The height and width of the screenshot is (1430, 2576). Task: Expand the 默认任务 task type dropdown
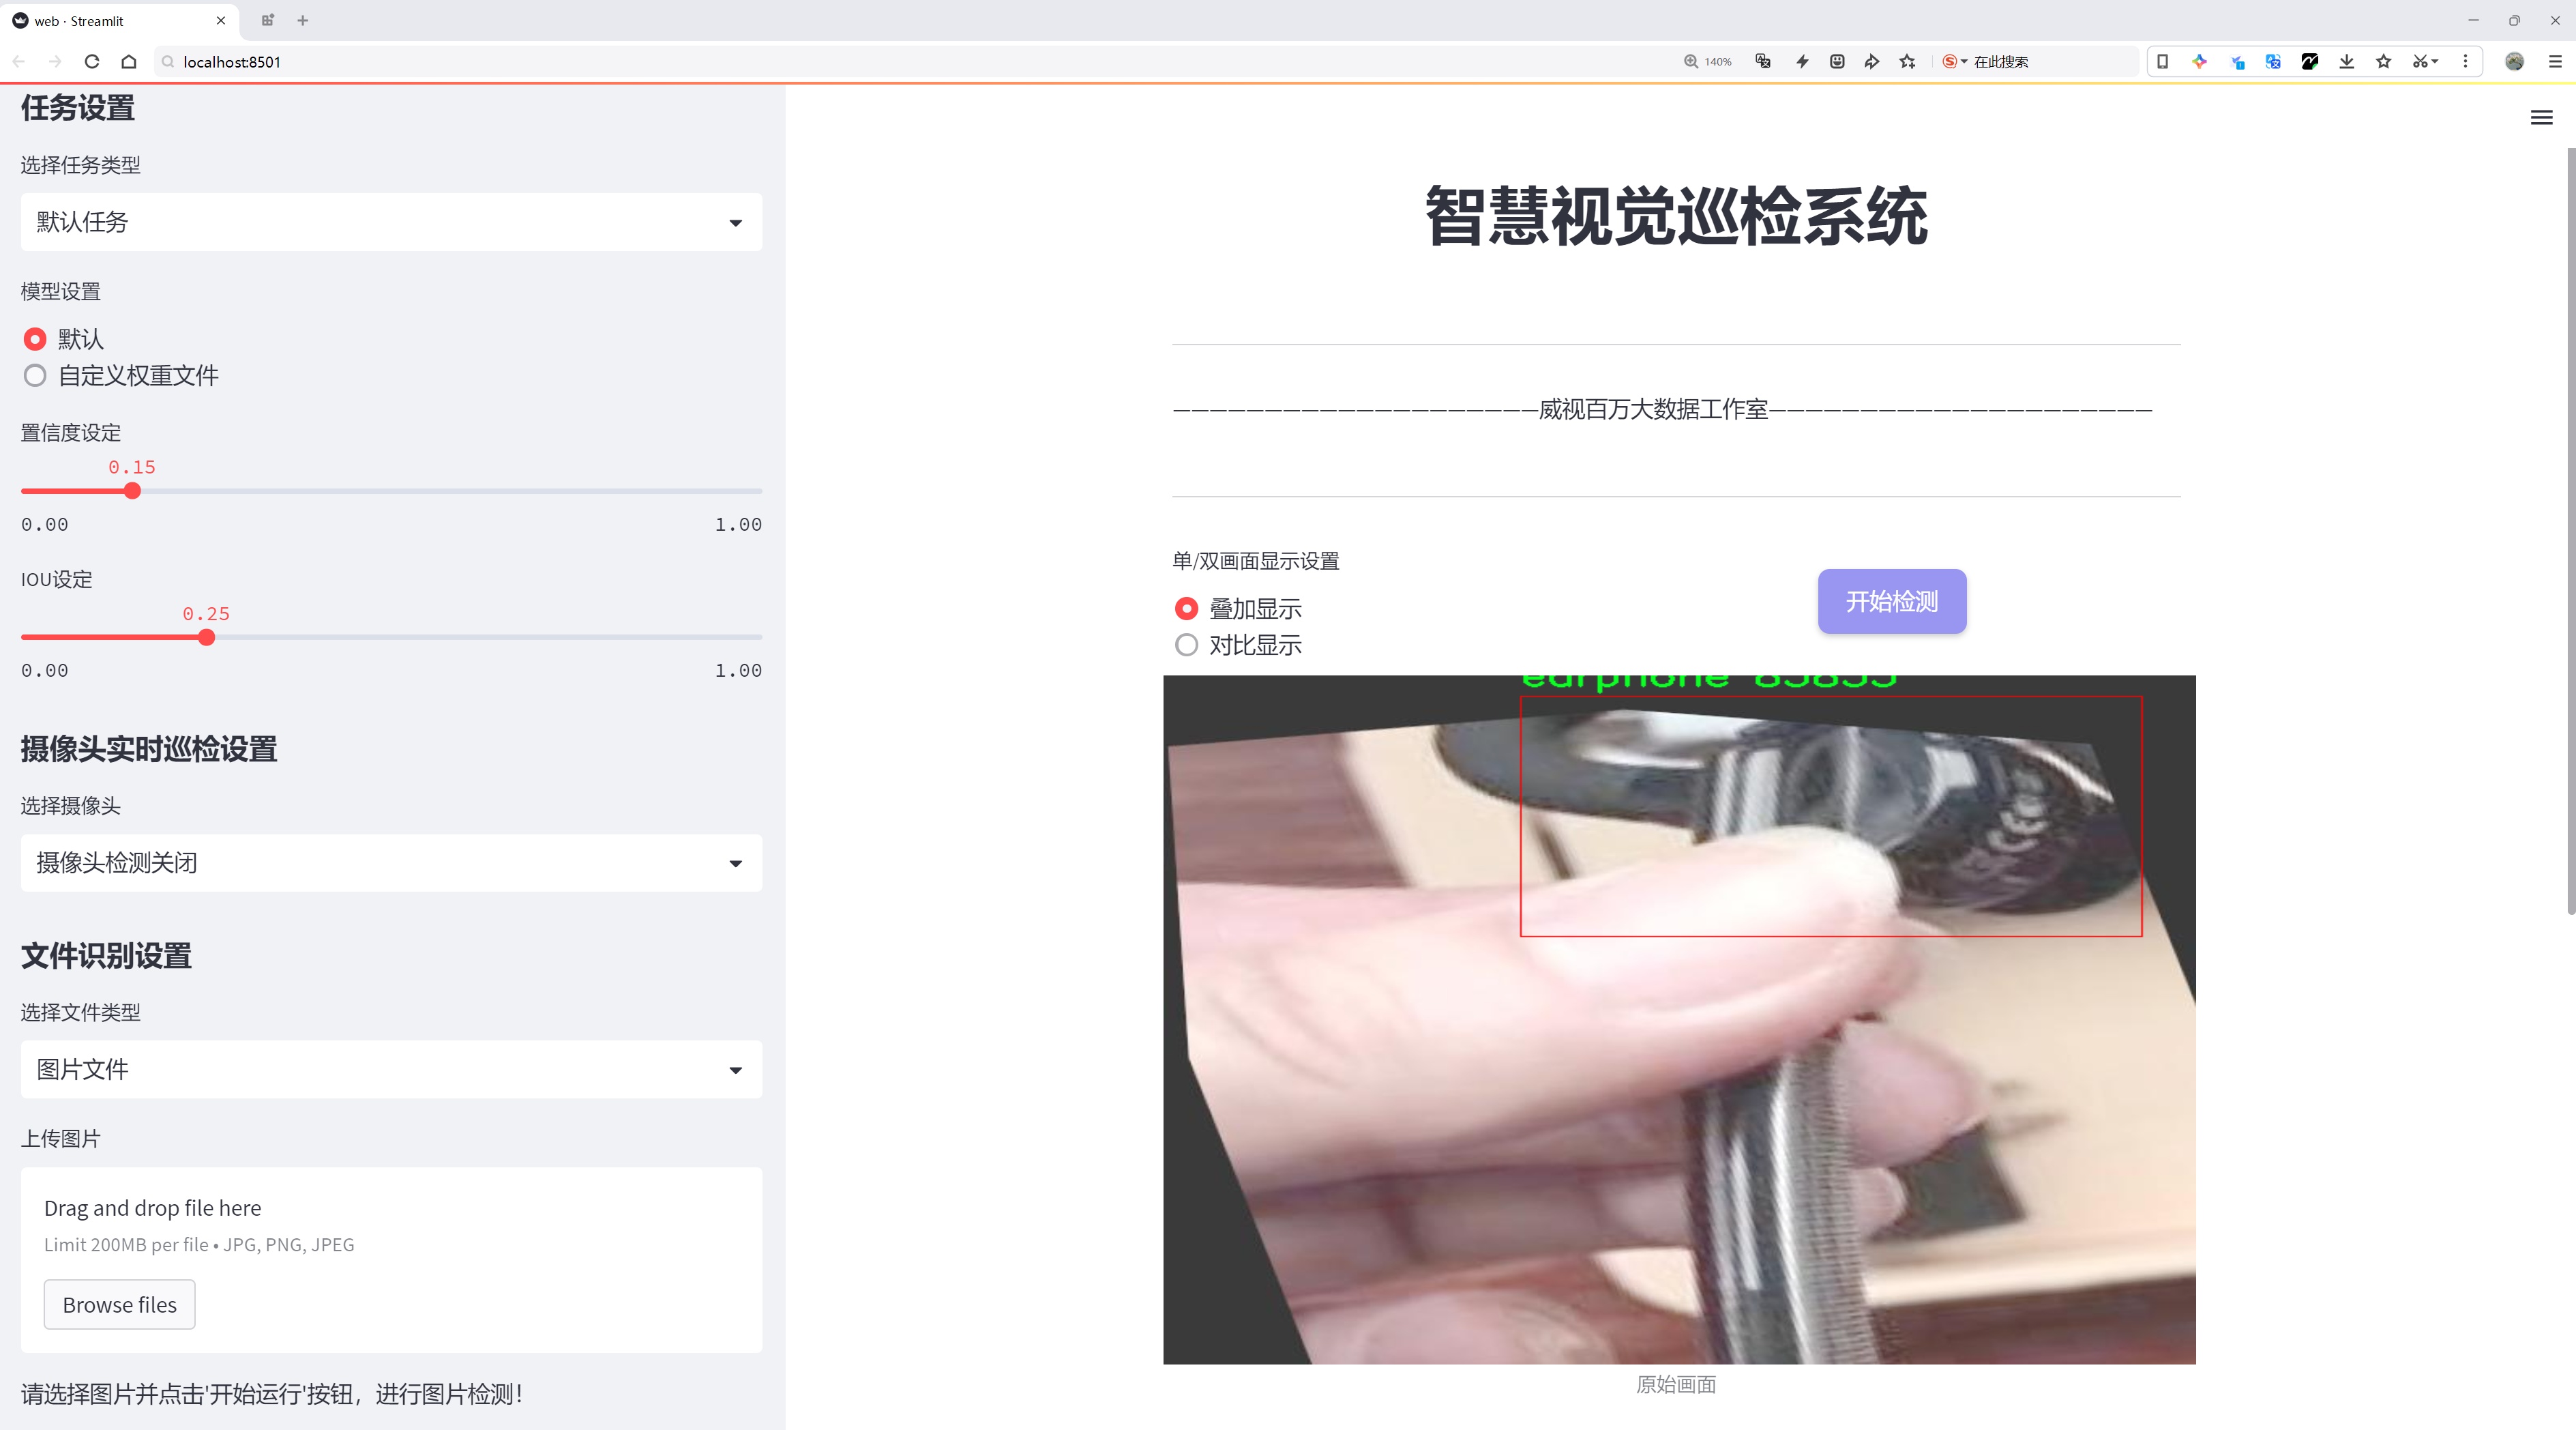coord(391,222)
